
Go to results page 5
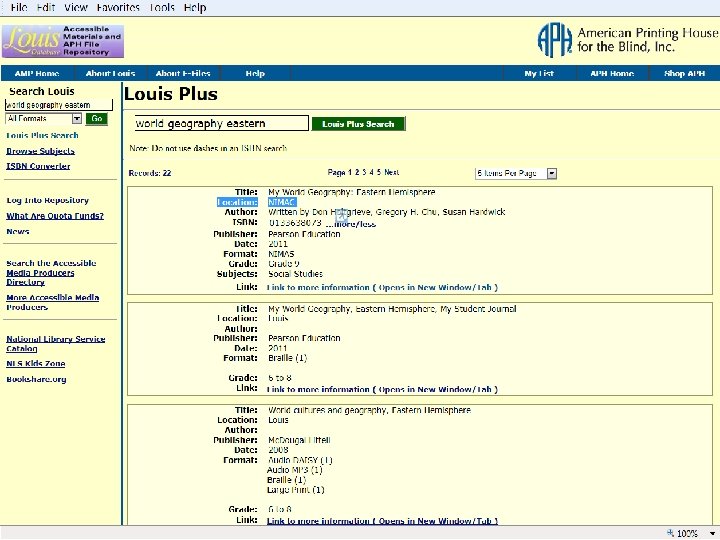(379, 173)
